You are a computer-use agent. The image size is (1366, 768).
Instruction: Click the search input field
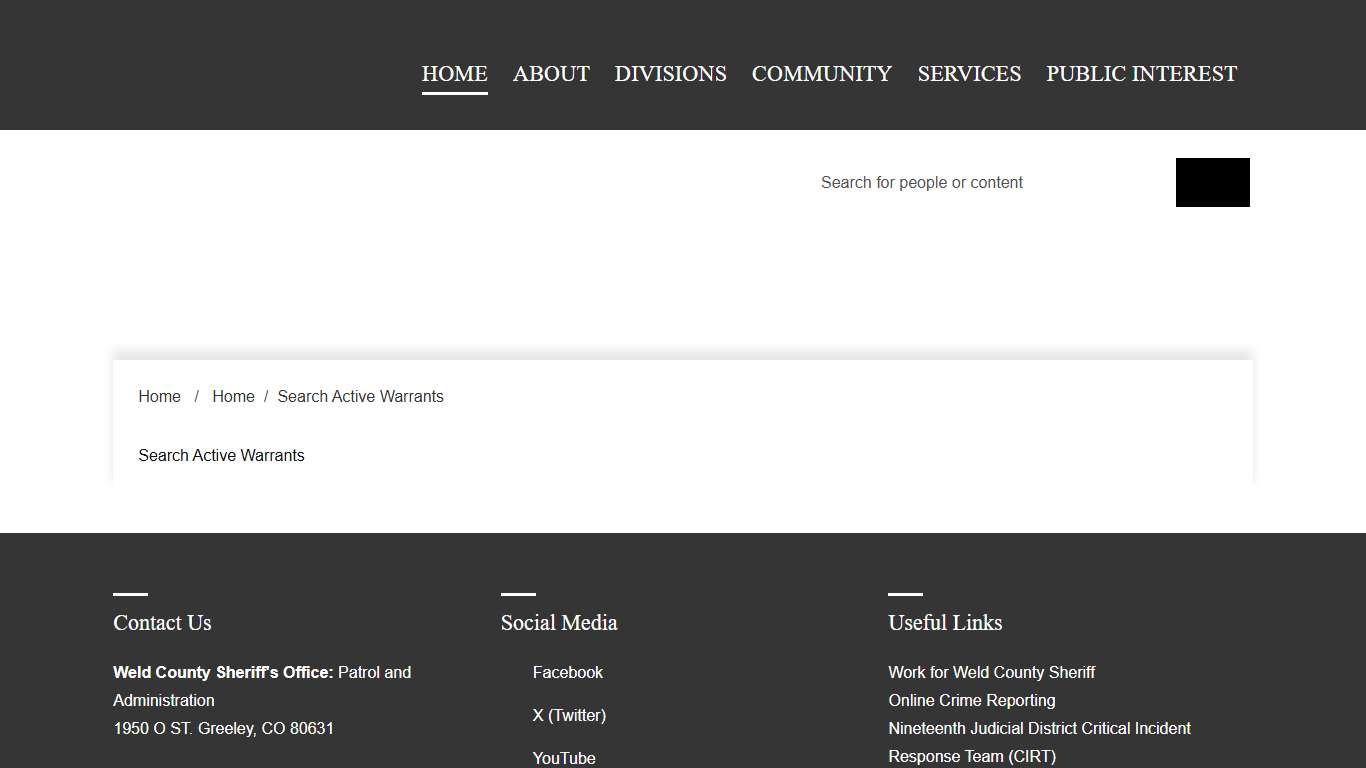tap(960, 182)
